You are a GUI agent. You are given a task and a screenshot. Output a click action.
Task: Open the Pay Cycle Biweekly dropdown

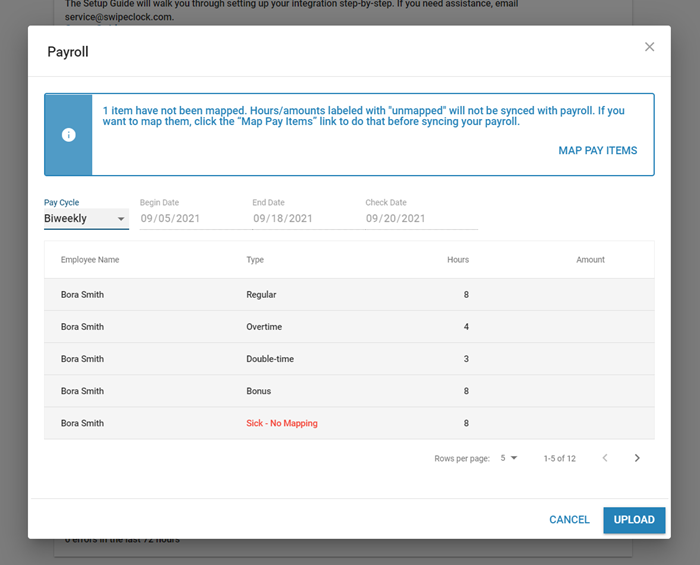coord(86,219)
